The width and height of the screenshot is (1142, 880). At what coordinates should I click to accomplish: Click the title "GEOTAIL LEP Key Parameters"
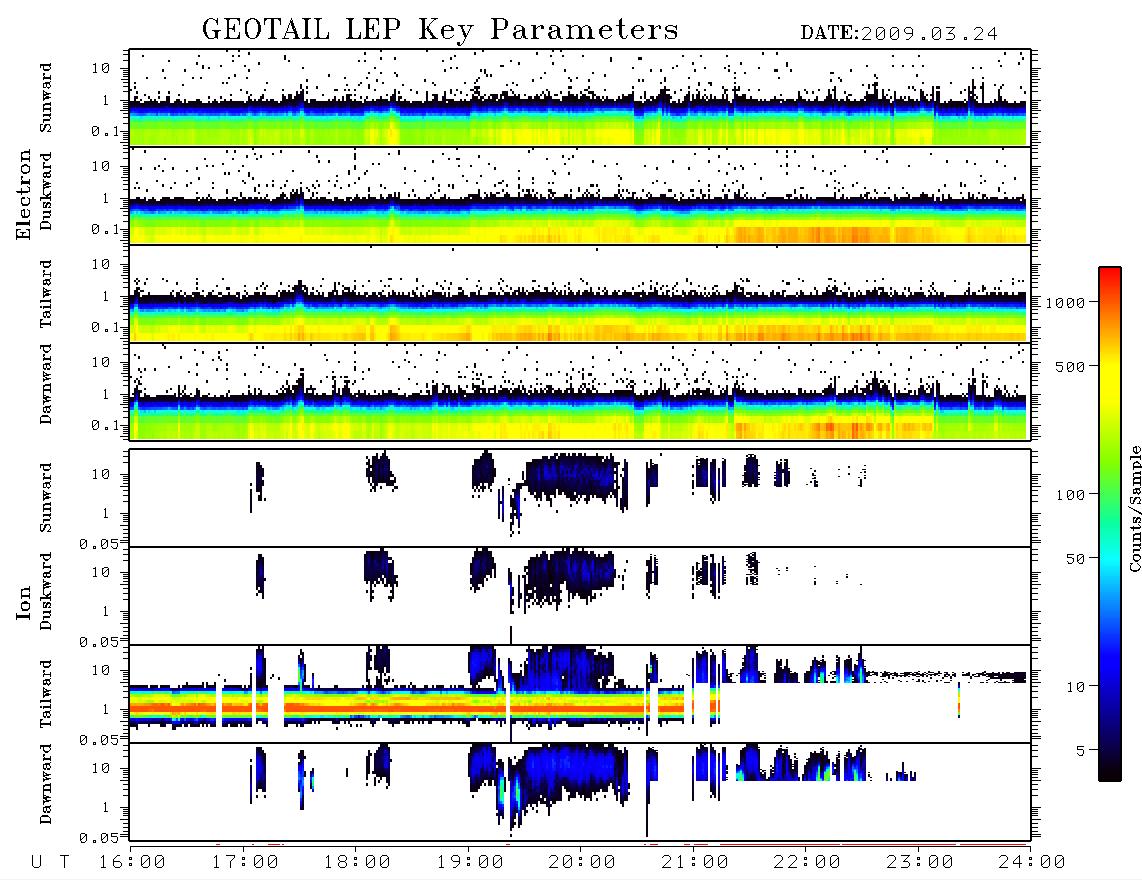tap(440, 30)
